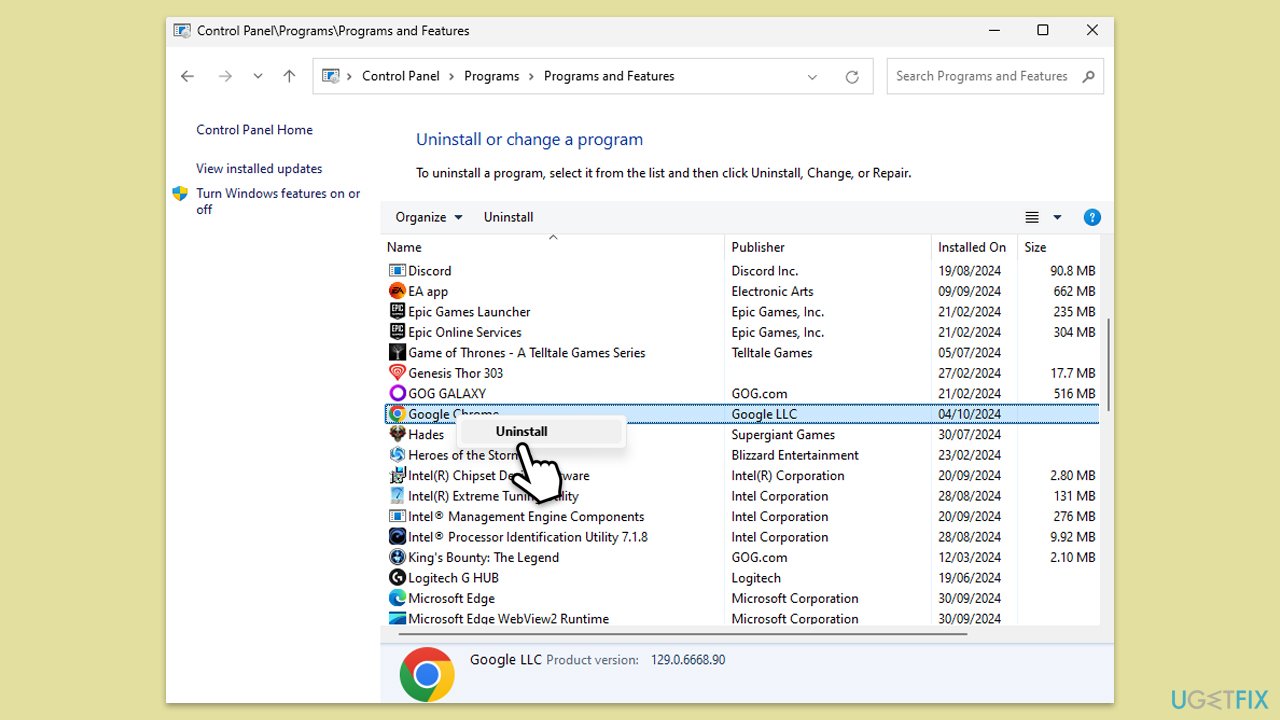Open the Organize dropdown menu

click(x=429, y=217)
